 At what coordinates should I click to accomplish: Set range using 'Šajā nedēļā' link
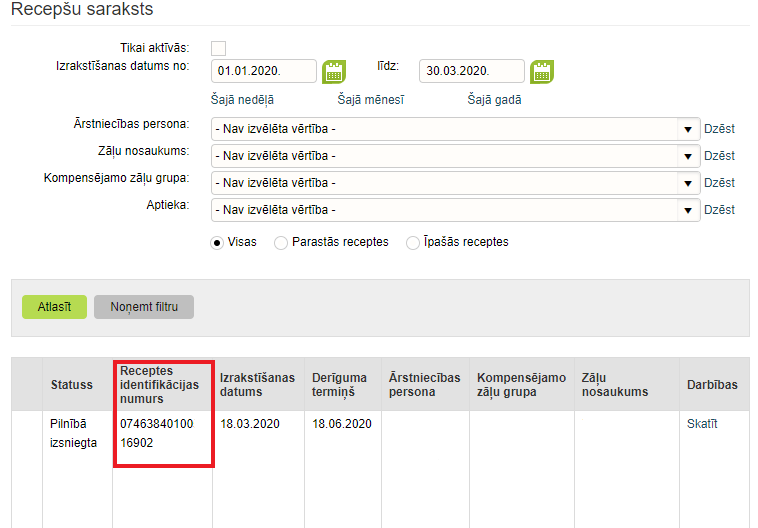tap(242, 100)
